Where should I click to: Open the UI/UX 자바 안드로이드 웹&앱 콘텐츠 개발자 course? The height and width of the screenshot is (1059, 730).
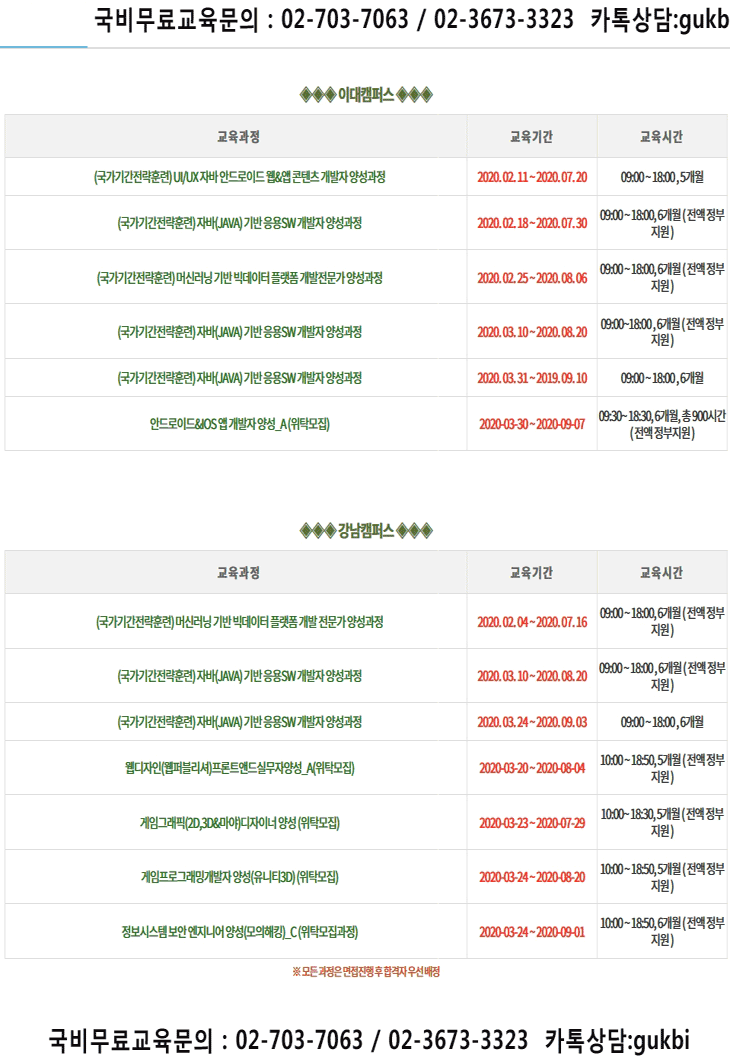pyautogui.click(x=239, y=177)
